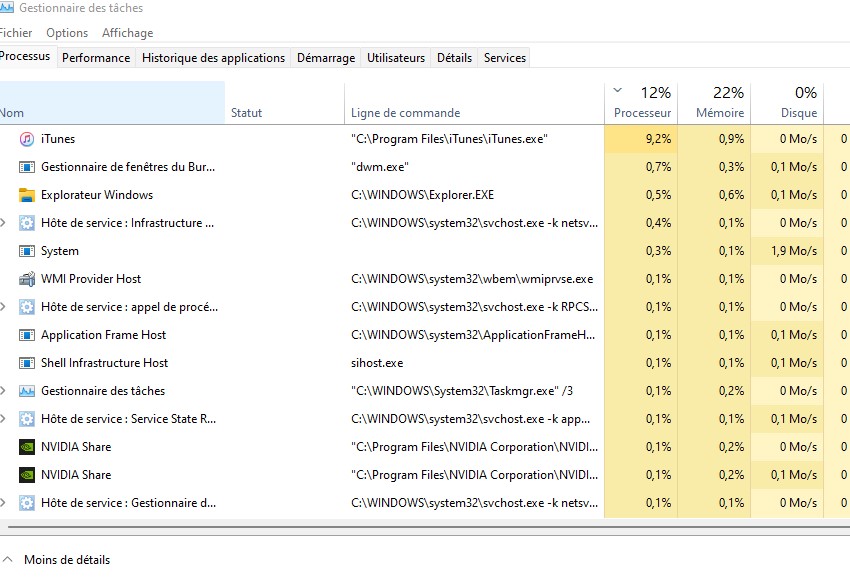Switch to the Utilisateurs tab
The image size is (850, 580).
396,58
